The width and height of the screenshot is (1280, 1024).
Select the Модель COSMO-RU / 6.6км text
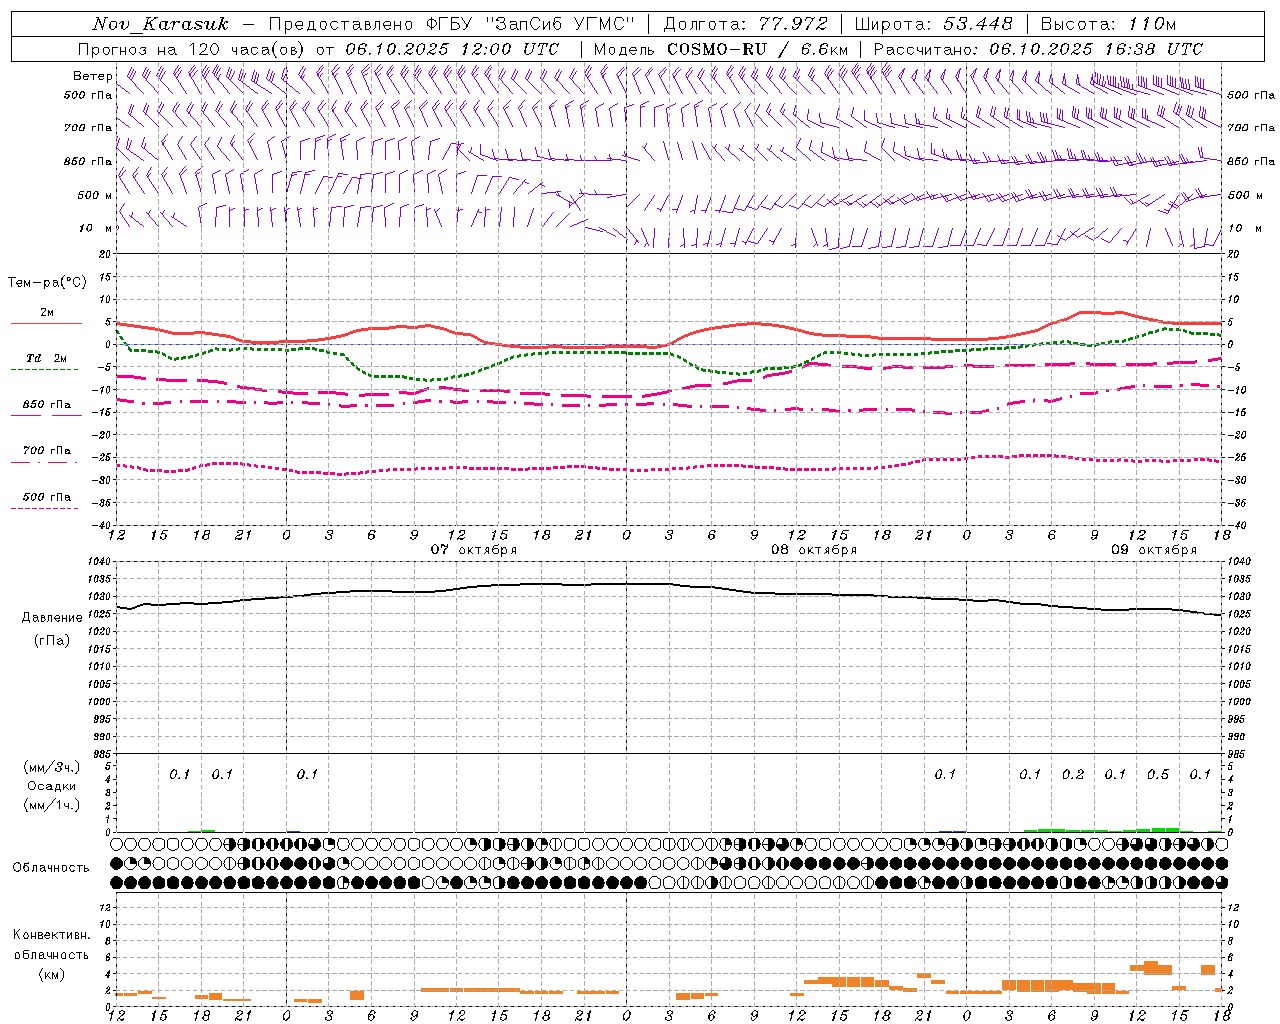(721, 49)
